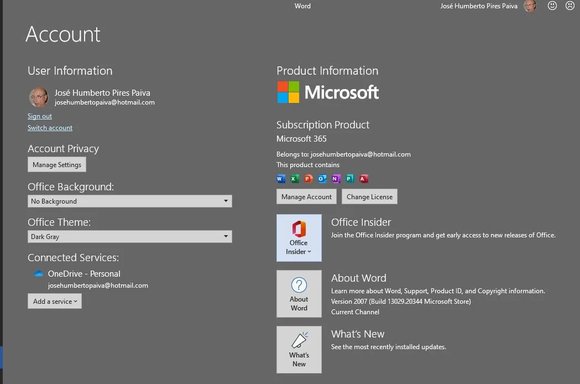
Task: Click the Excel app icon
Action: tap(294, 179)
